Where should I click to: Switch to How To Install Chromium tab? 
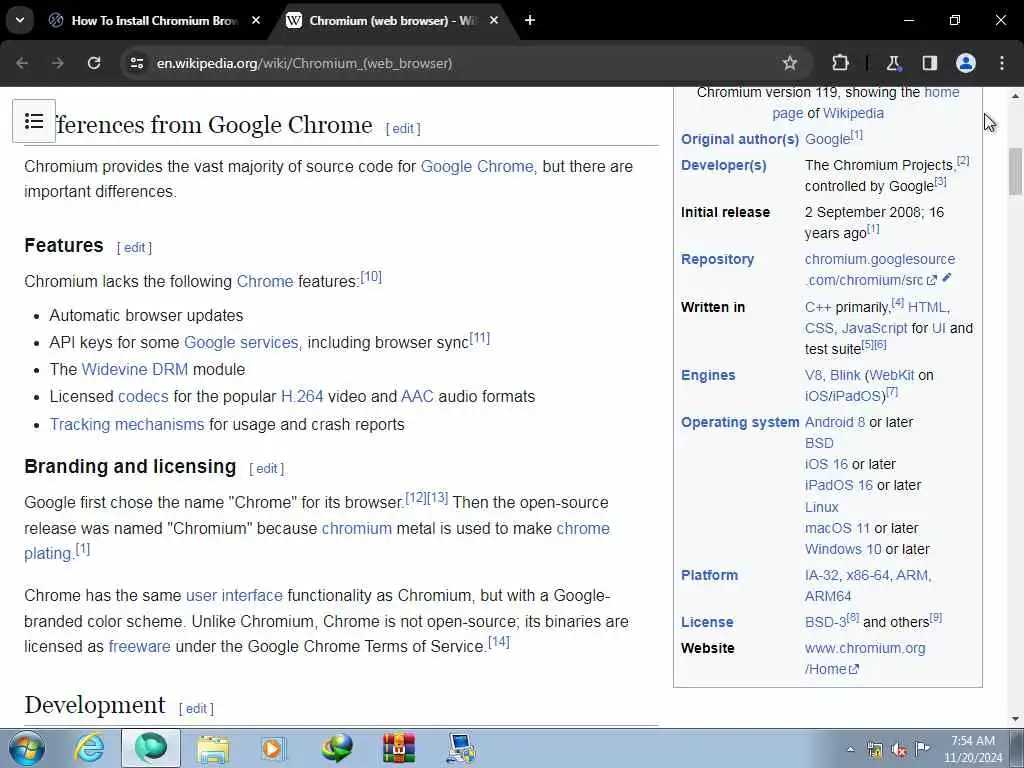pos(153,21)
